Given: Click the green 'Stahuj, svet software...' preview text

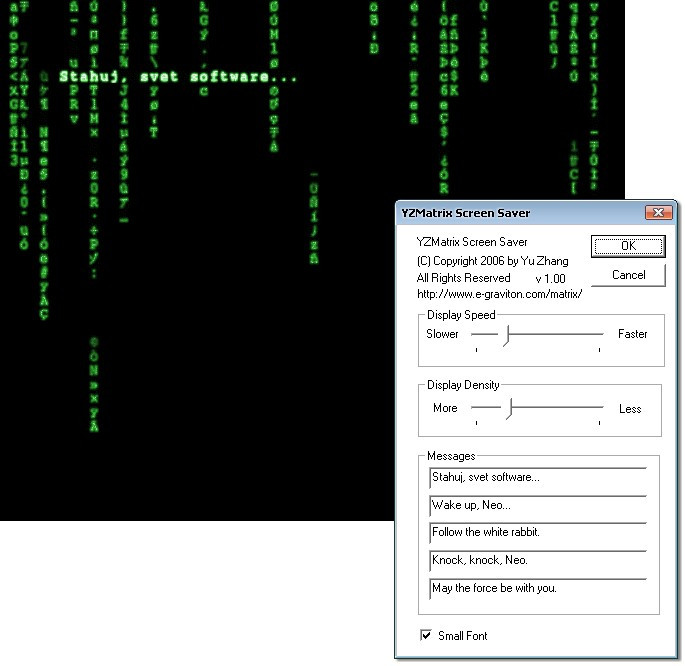Looking at the screenshot, I should pyautogui.click(x=178, y=77).
